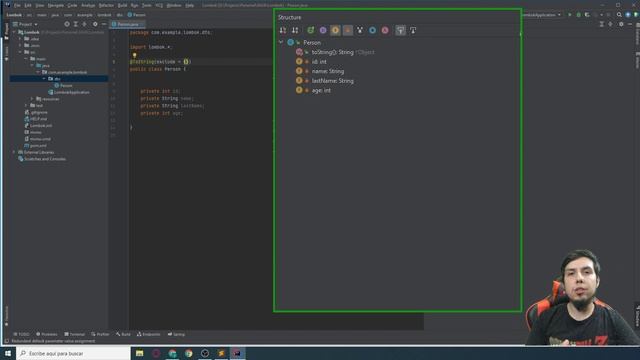
Task: Open the Edit menu
Action: click(28, 5)
